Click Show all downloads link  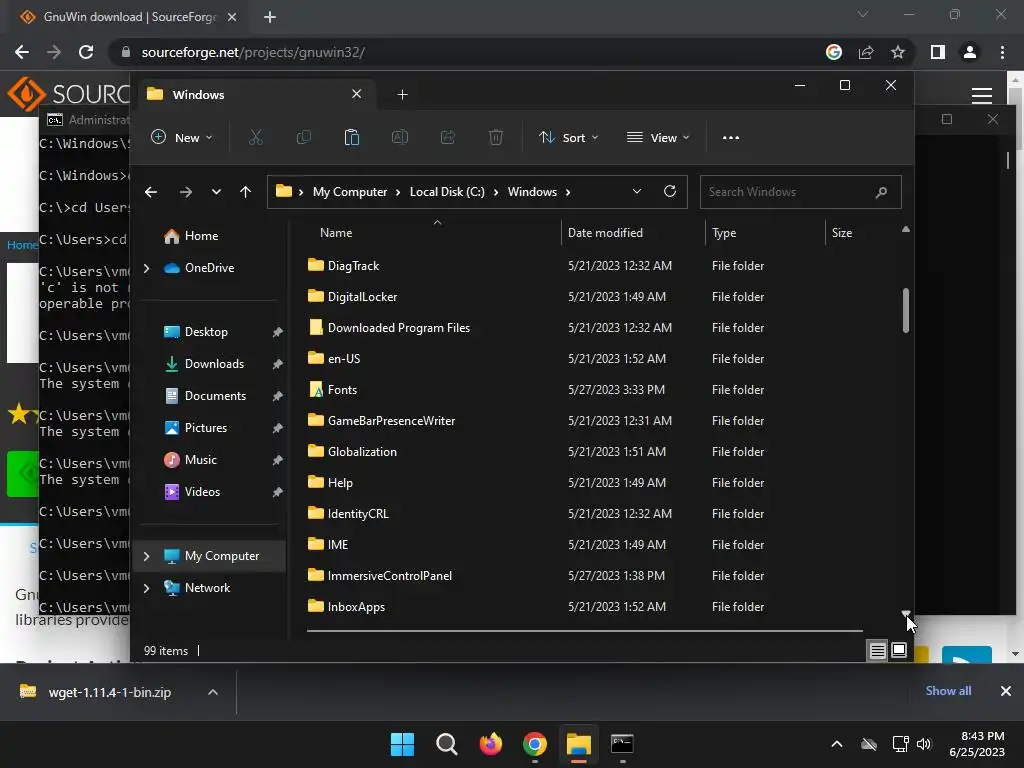[948, 691]
